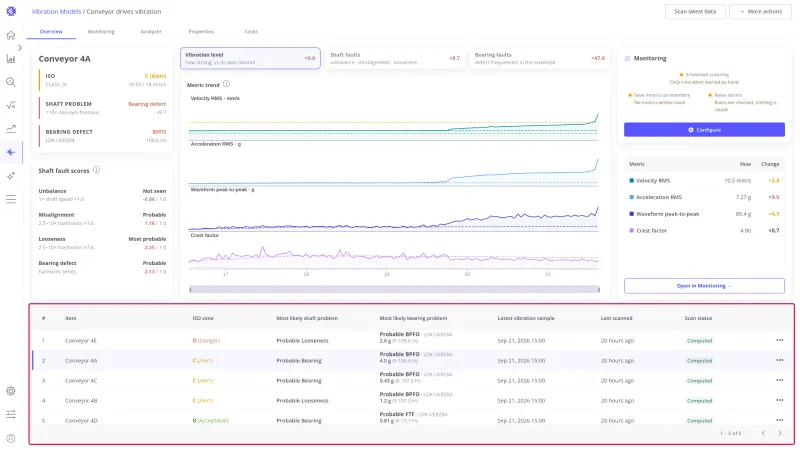Open the sparkles icon in sidebar
Screen dimensions: 800x450
pos(11,176)
